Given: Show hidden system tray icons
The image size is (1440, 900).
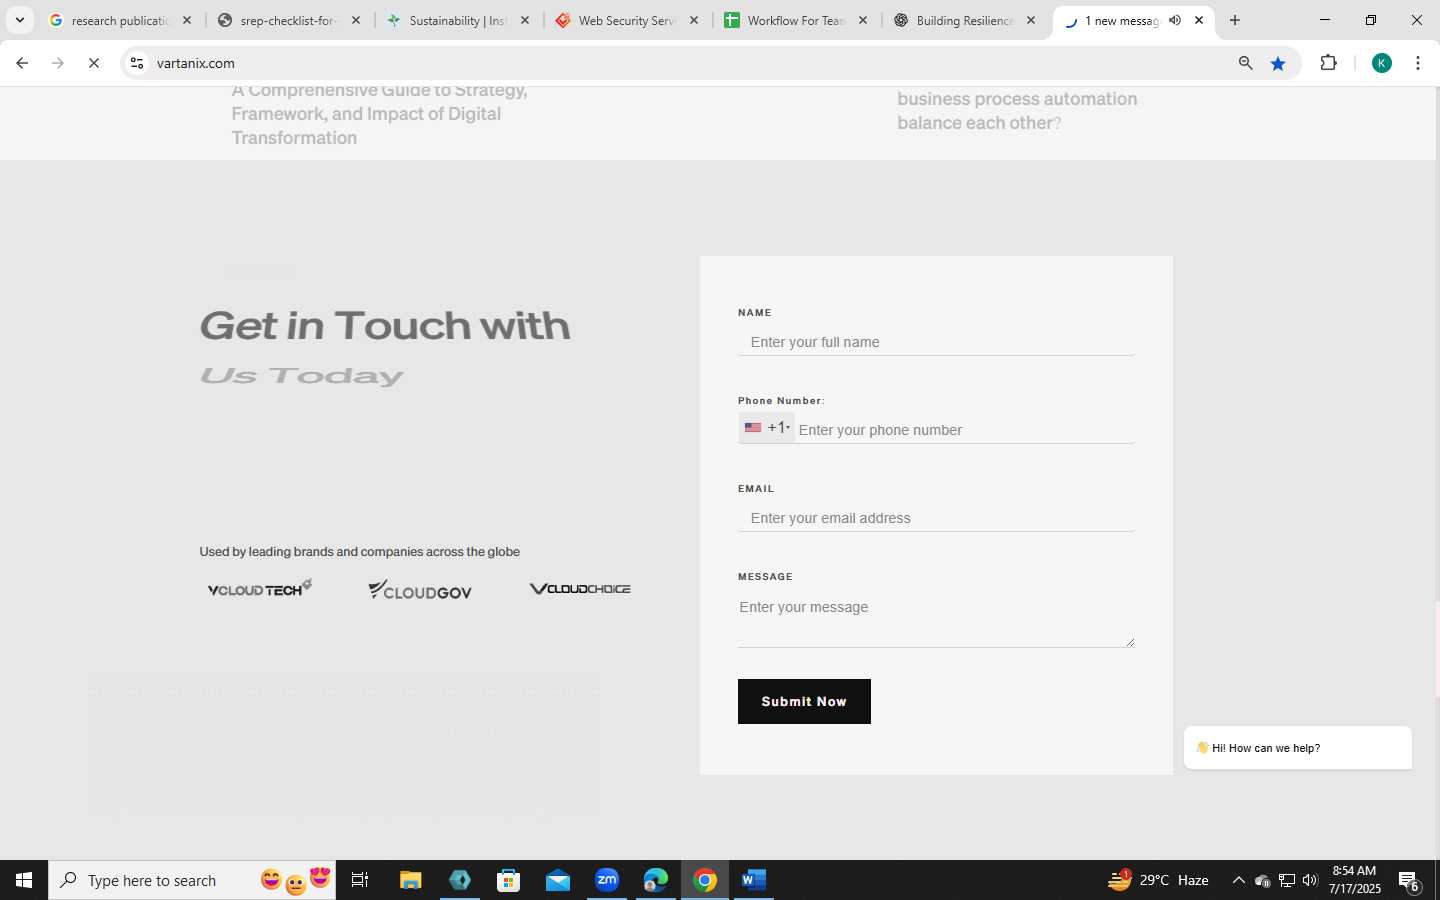Looking at the screenshot, I should point(1238,880).
